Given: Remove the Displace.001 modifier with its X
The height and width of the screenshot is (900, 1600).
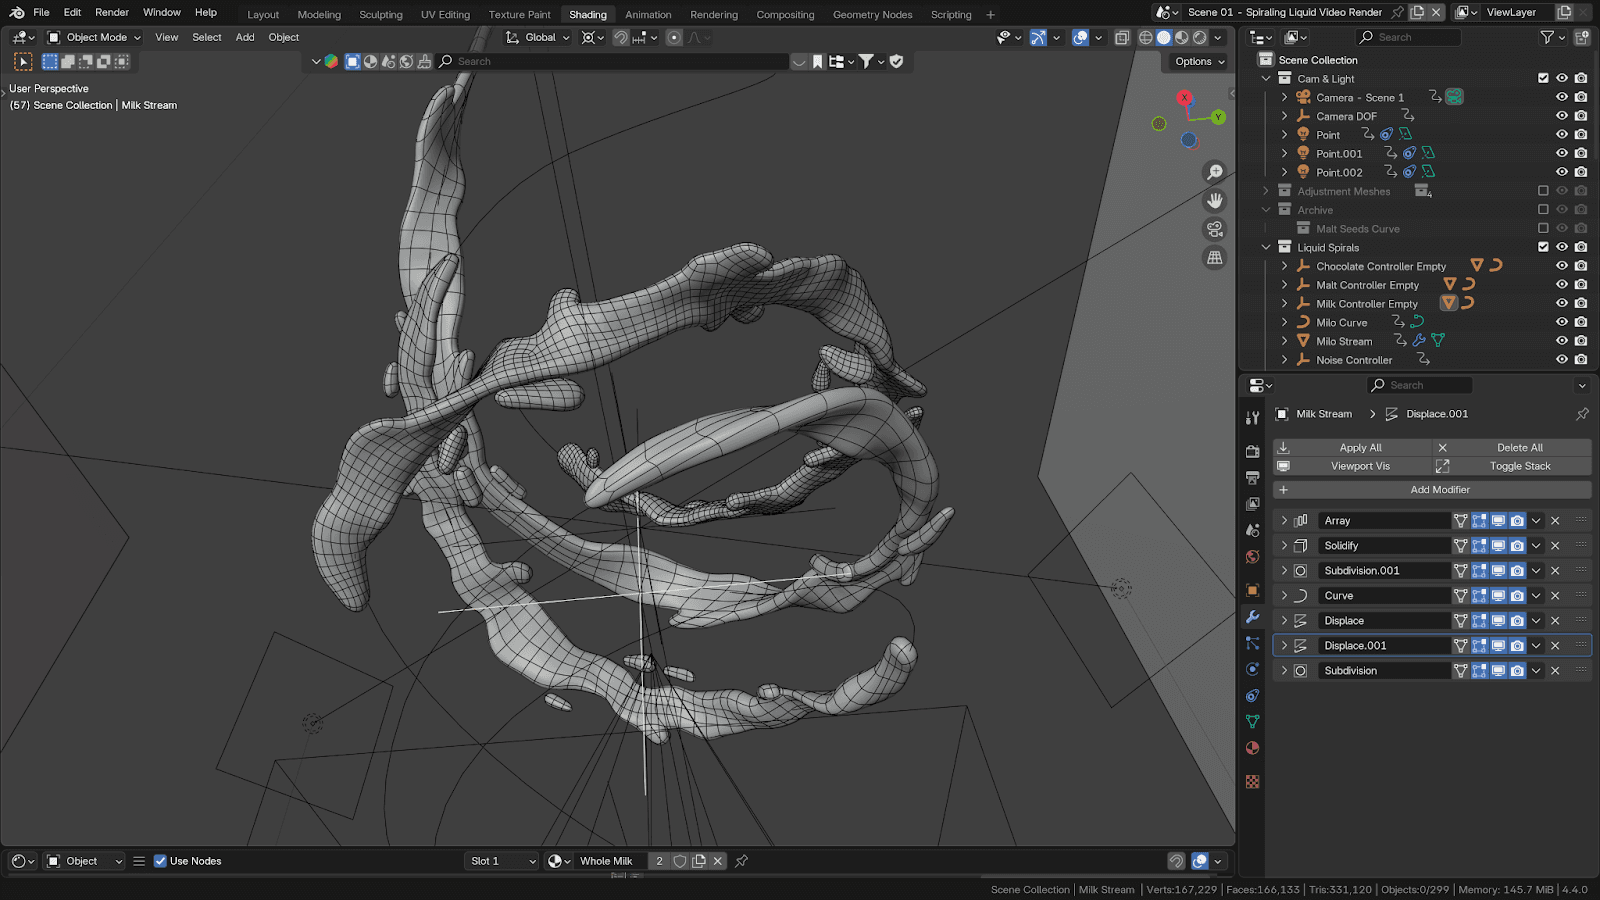Looking at the screenshot, I should 1555,646.
